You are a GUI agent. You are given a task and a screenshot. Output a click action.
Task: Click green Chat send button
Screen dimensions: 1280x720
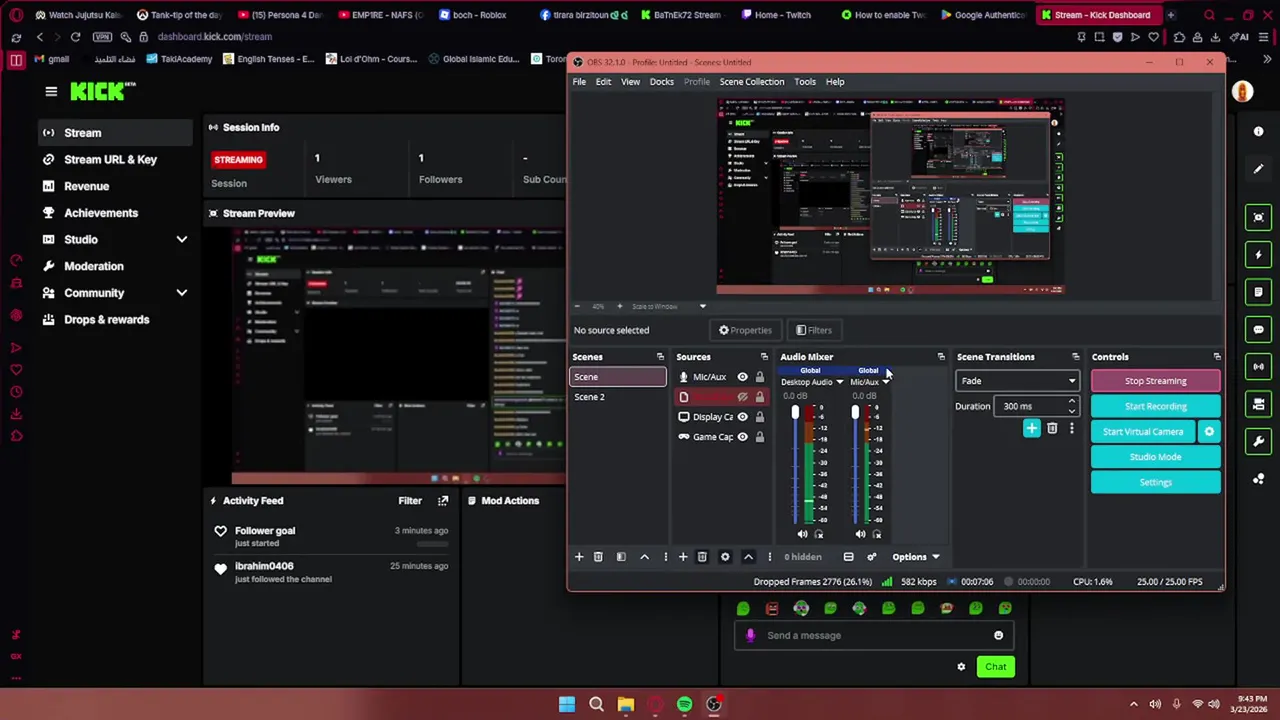pyautogui.click(x=995, y=667)
